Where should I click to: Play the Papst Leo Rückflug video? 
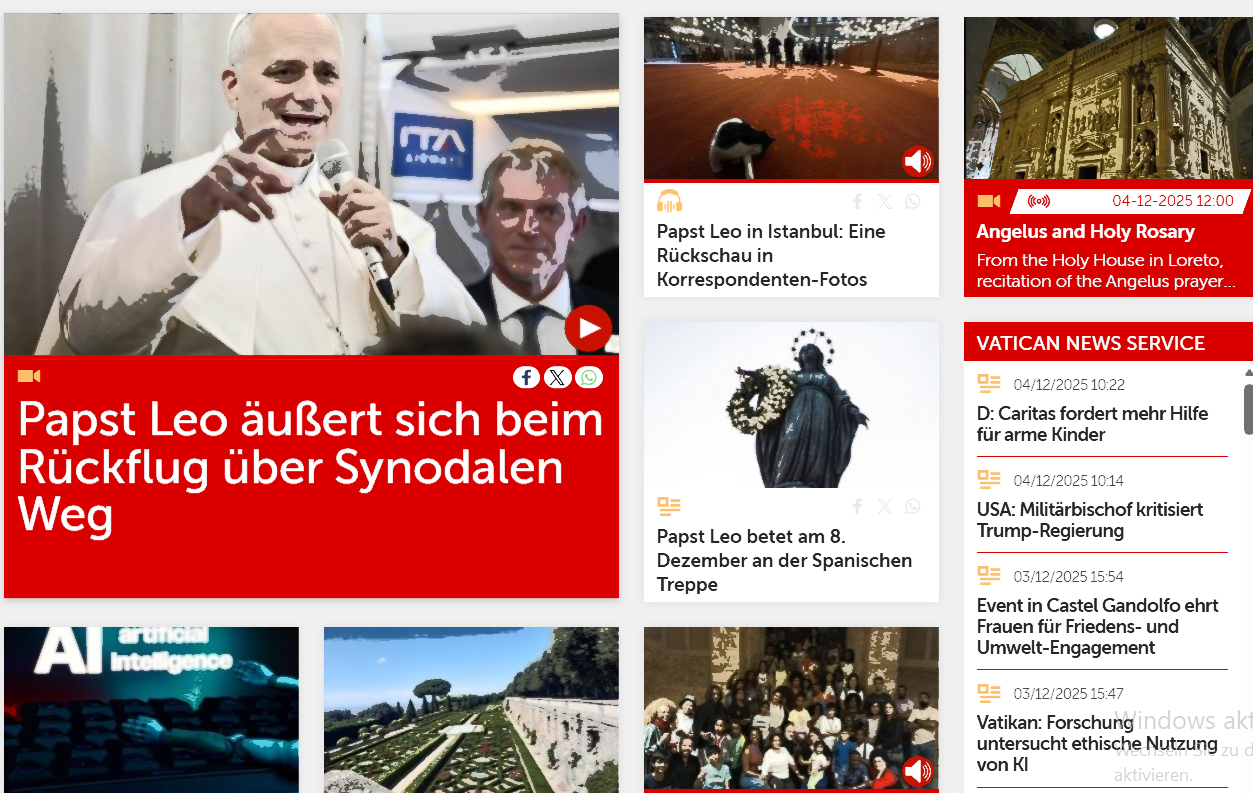pos(588,328)
